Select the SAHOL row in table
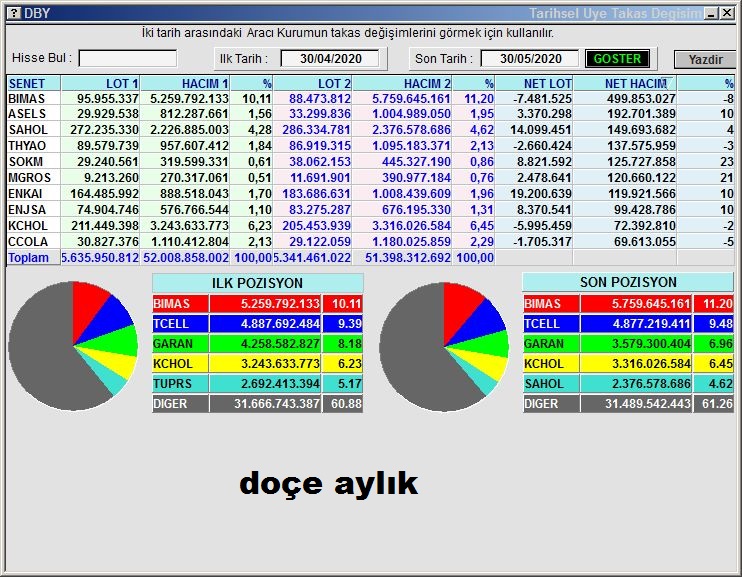The height and width of the screenshot is (577, 742). click(x=371, y=130)
